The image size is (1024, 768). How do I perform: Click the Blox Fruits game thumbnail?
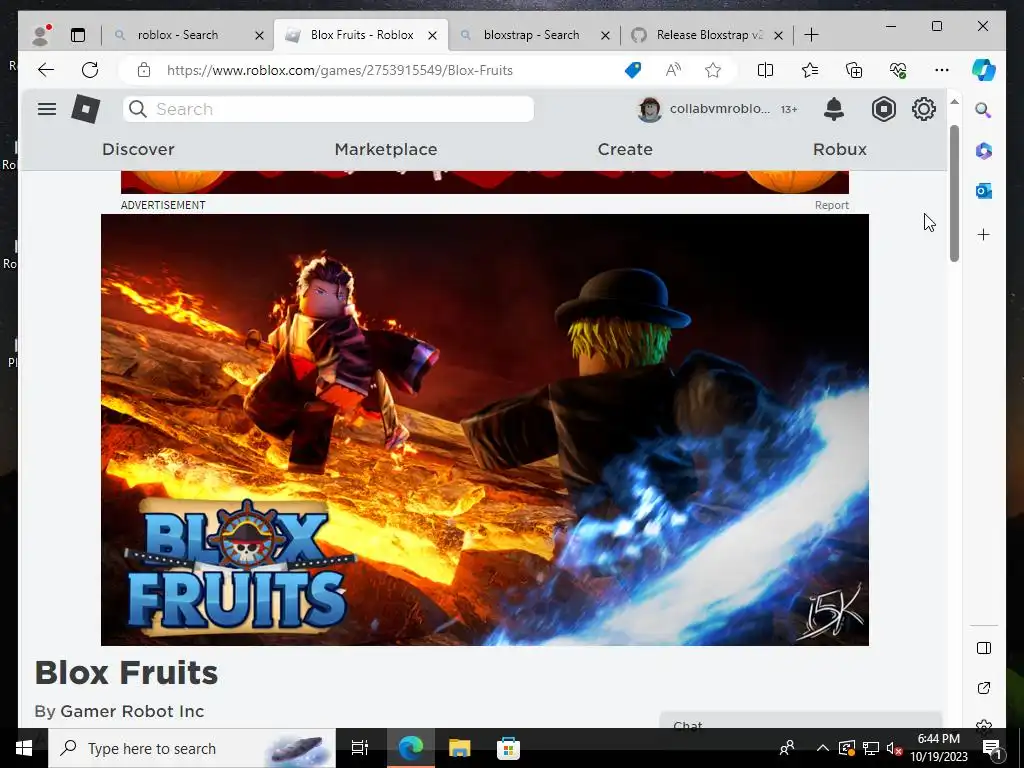pos(485,430)
